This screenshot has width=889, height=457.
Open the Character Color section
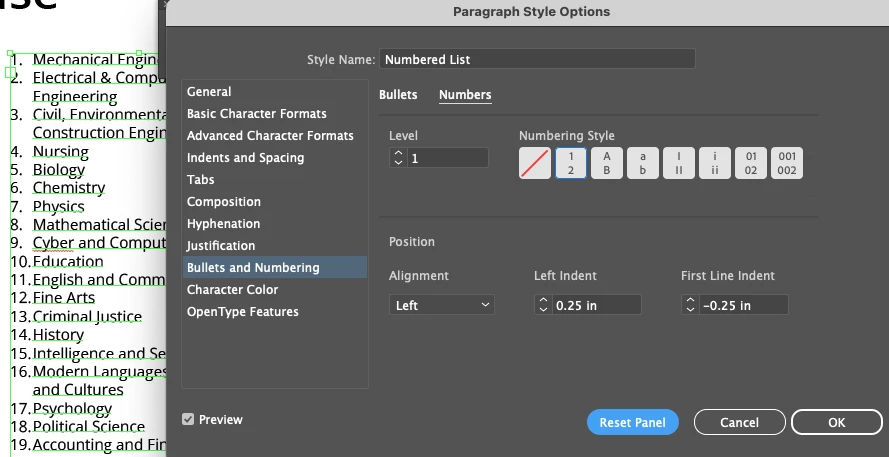click(232, 290)
